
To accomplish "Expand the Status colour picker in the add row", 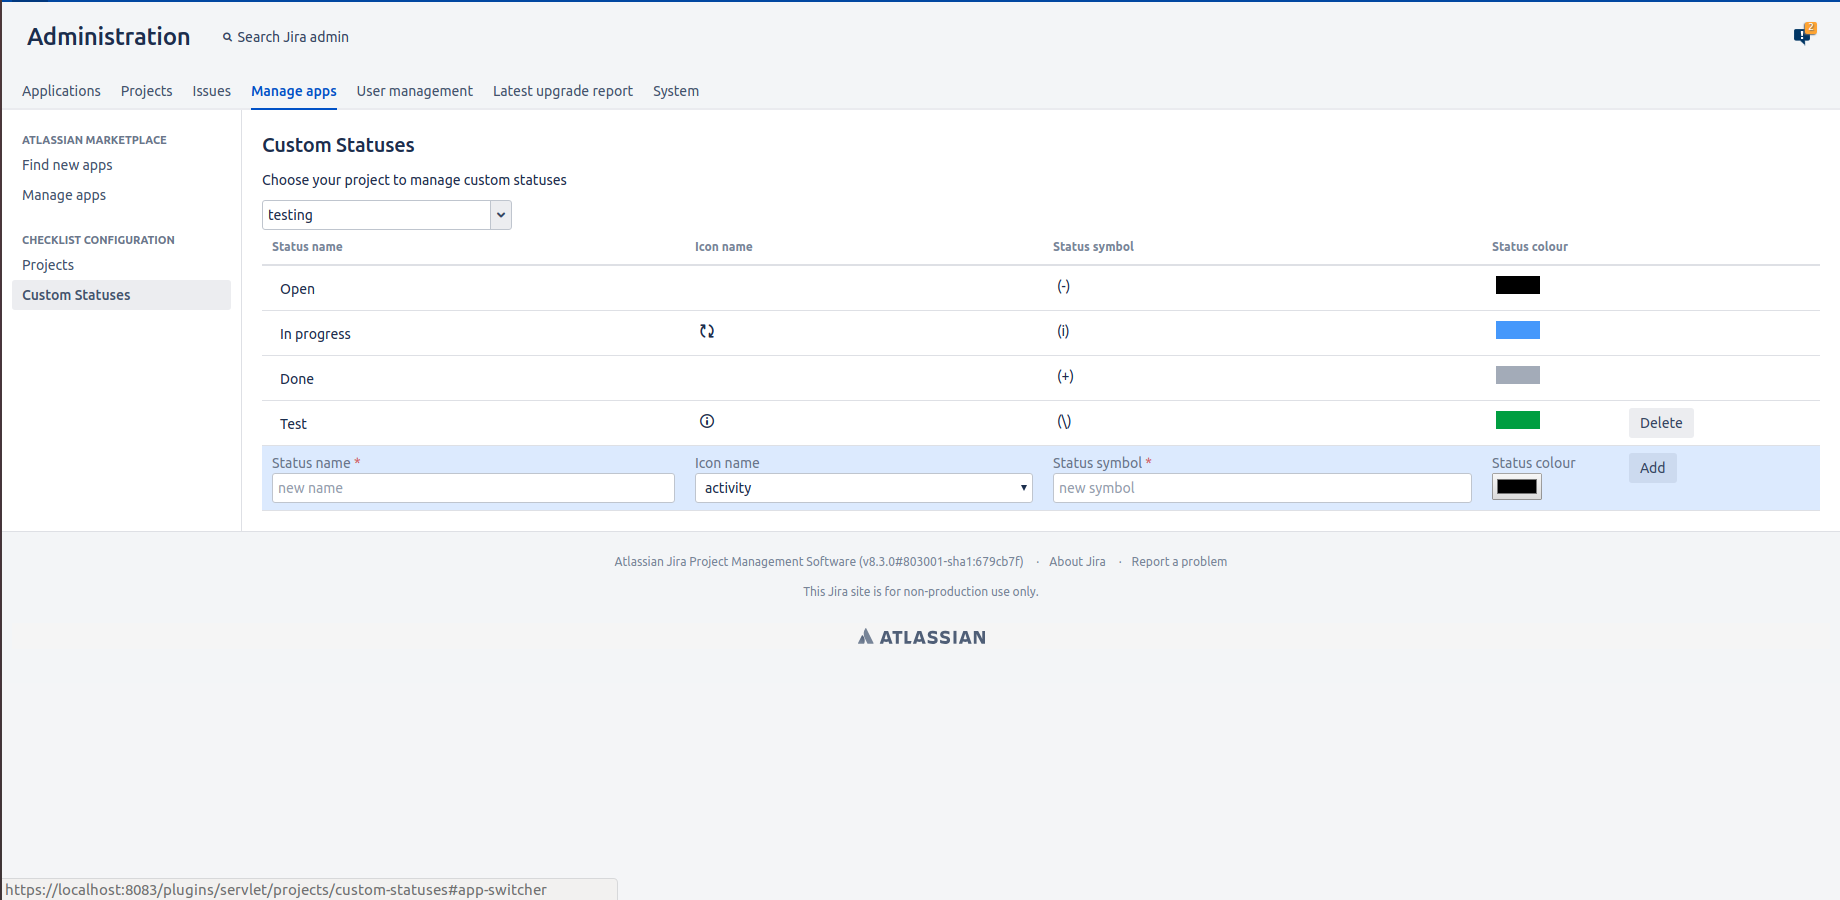I will pyautogui.click(x=1516, y=486).
